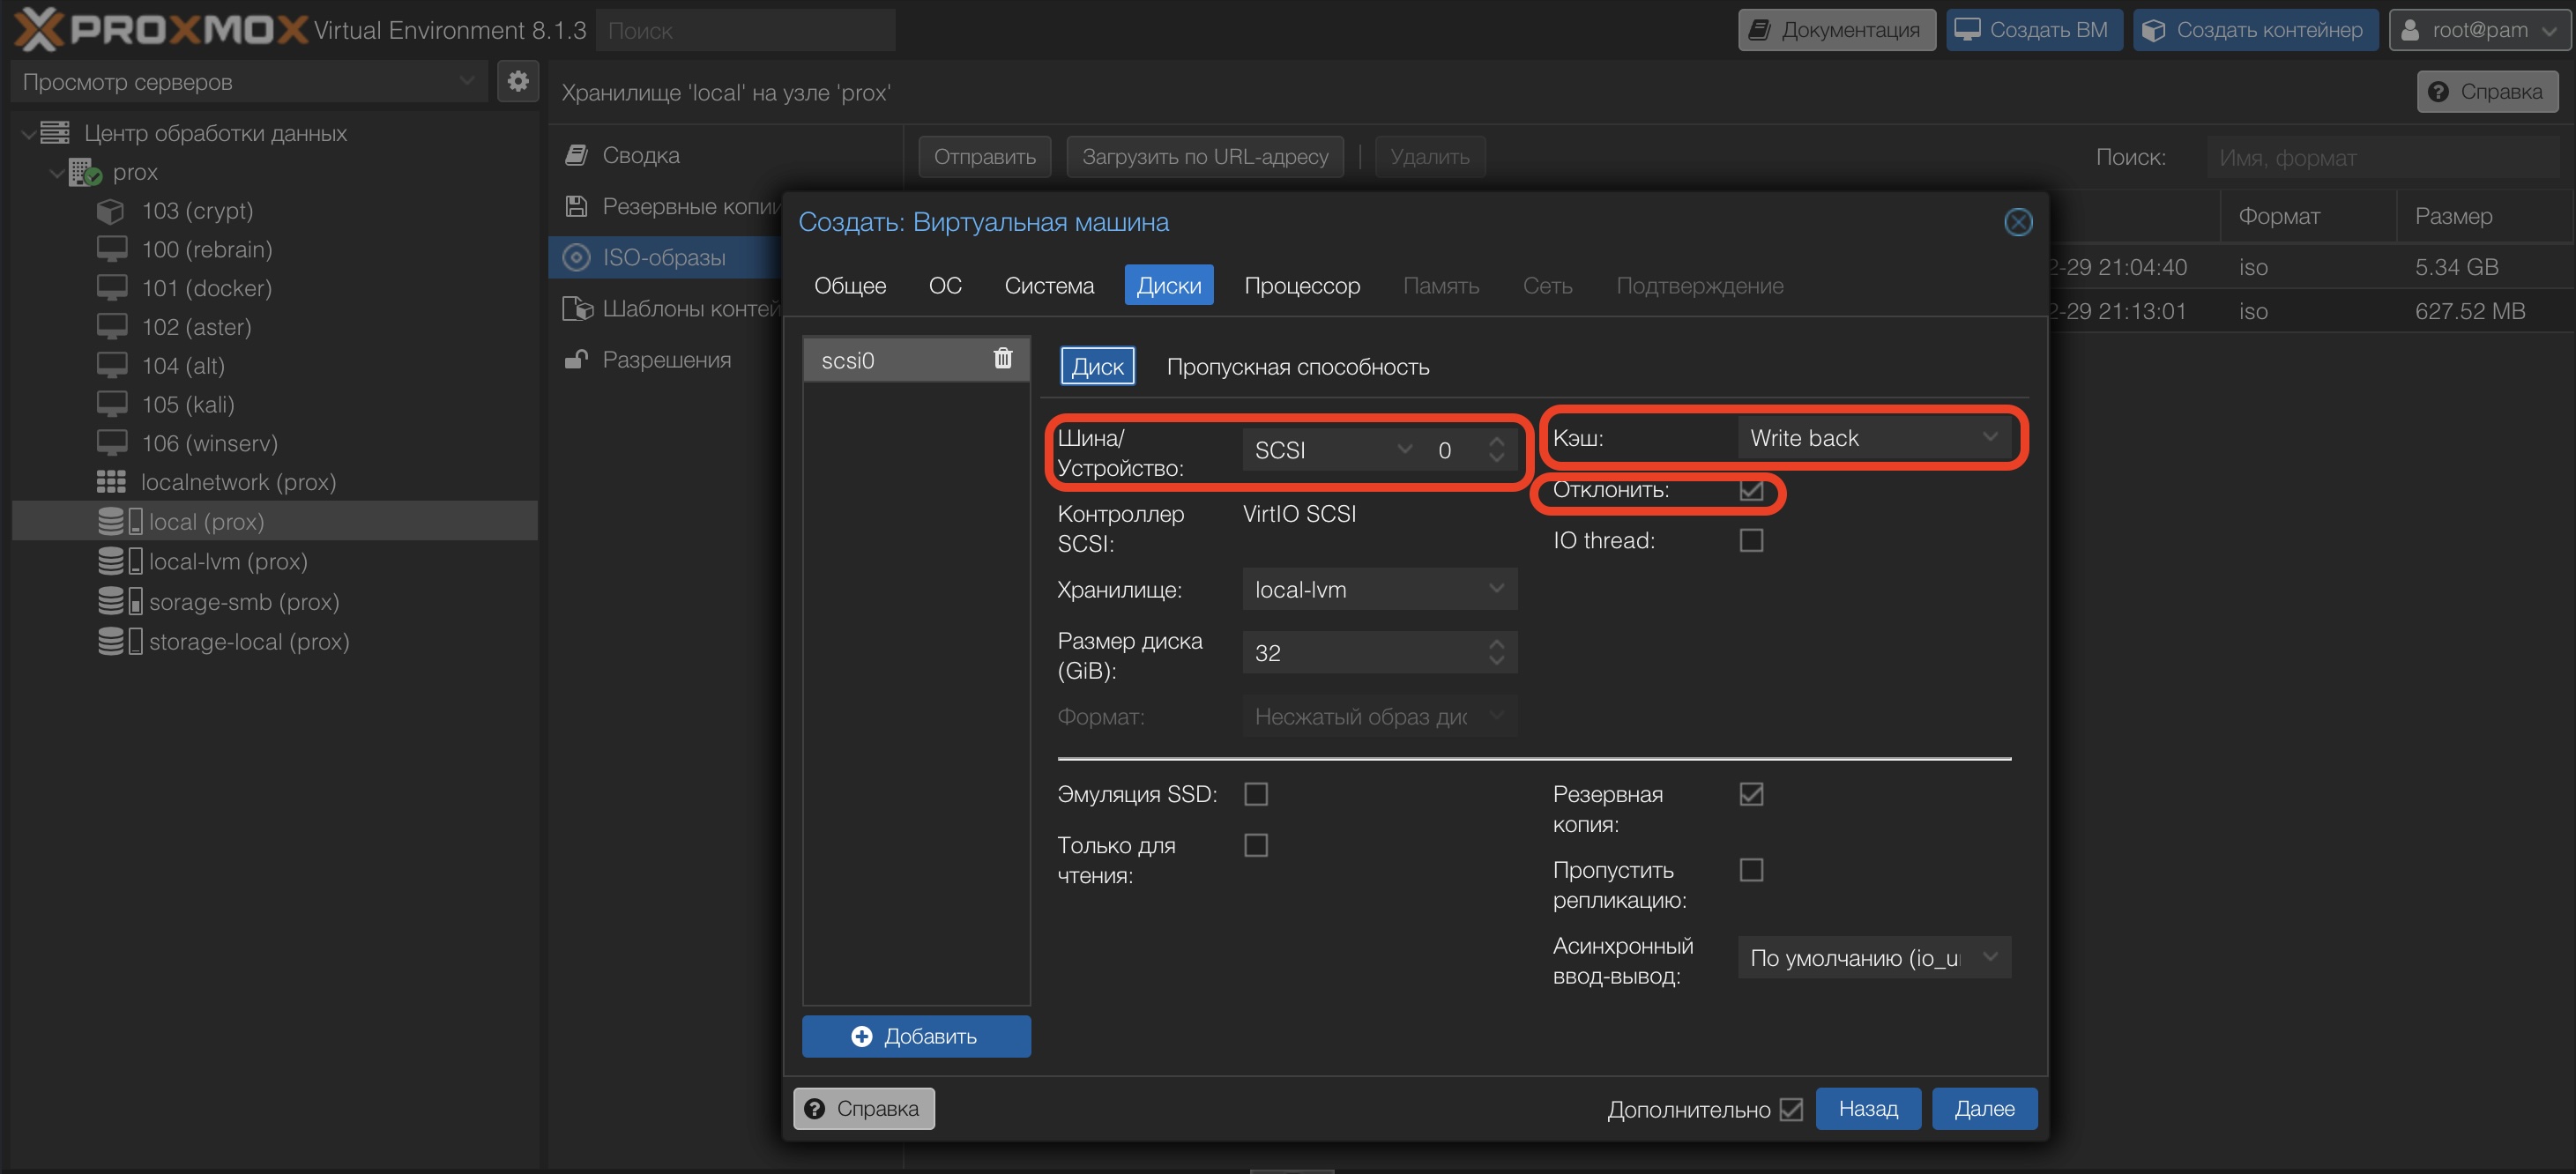This screenshot has width=2576, height=1174.
Task: Close the Create Virtual Machine dialog
Action: coord(2017,222)
